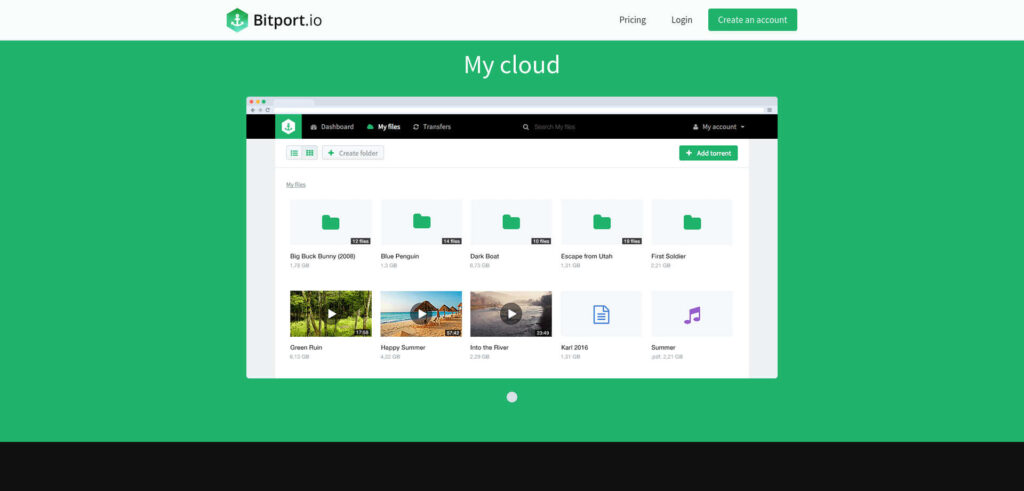Switch to grid view
This screenshot has height=491, width=1024.
[x=310, y=153]
